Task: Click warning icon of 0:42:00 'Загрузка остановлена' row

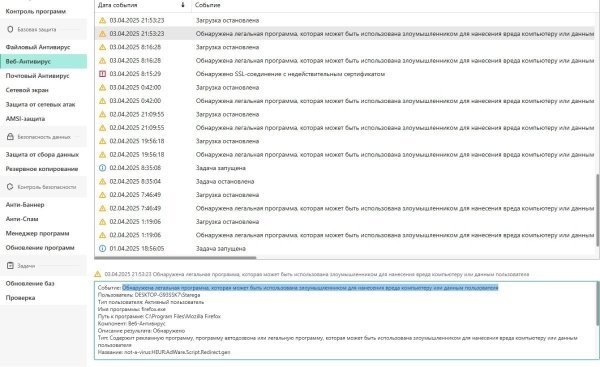Action: (103, 87)
